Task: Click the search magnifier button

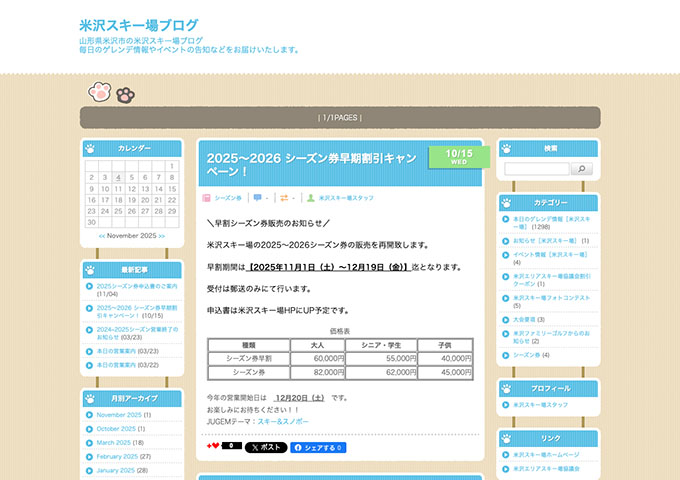Action: 582,169
